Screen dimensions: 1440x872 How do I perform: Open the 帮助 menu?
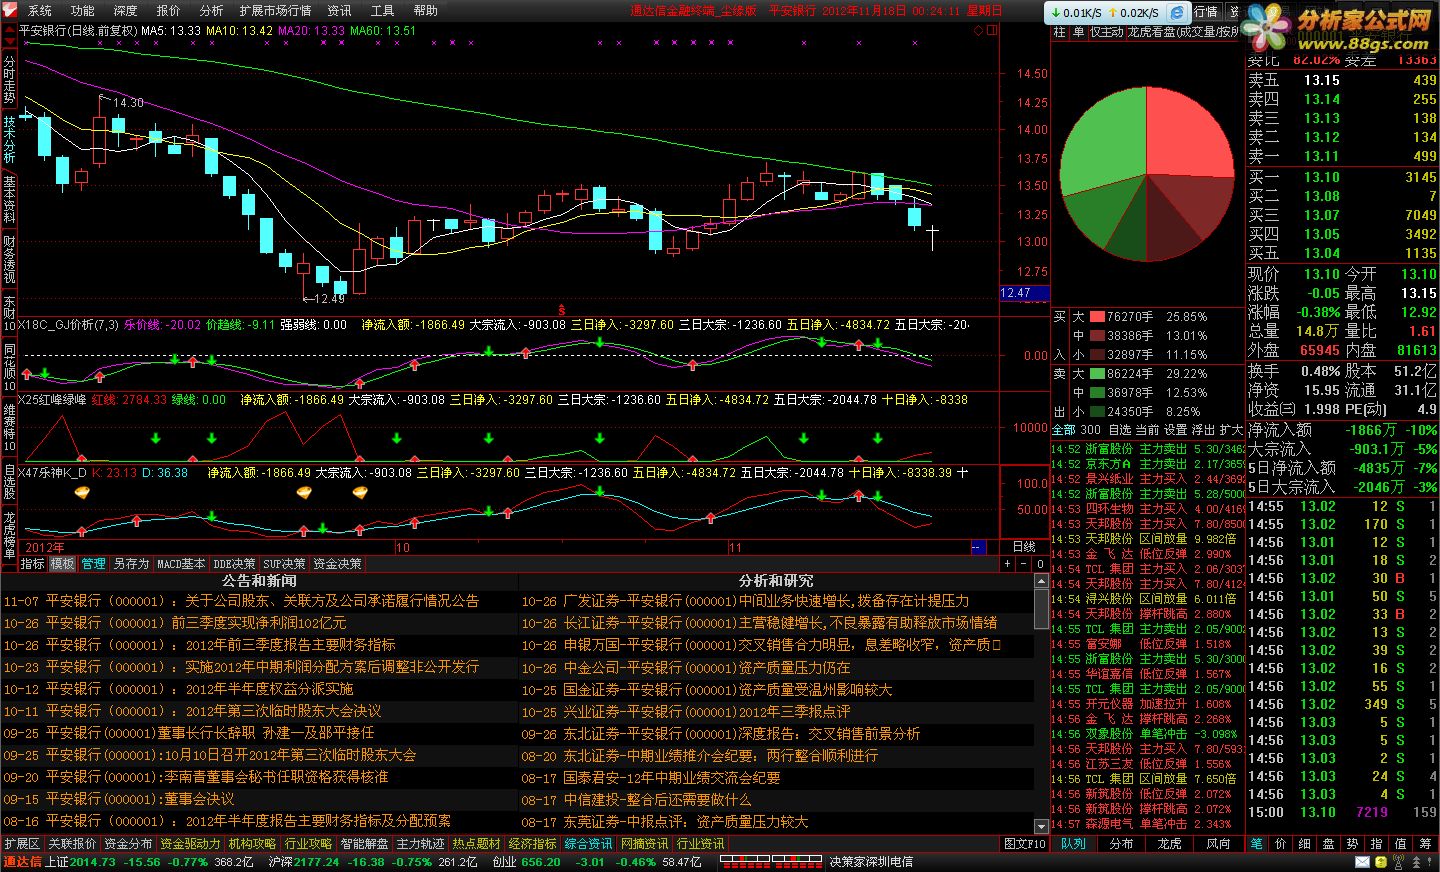point(425,11)
